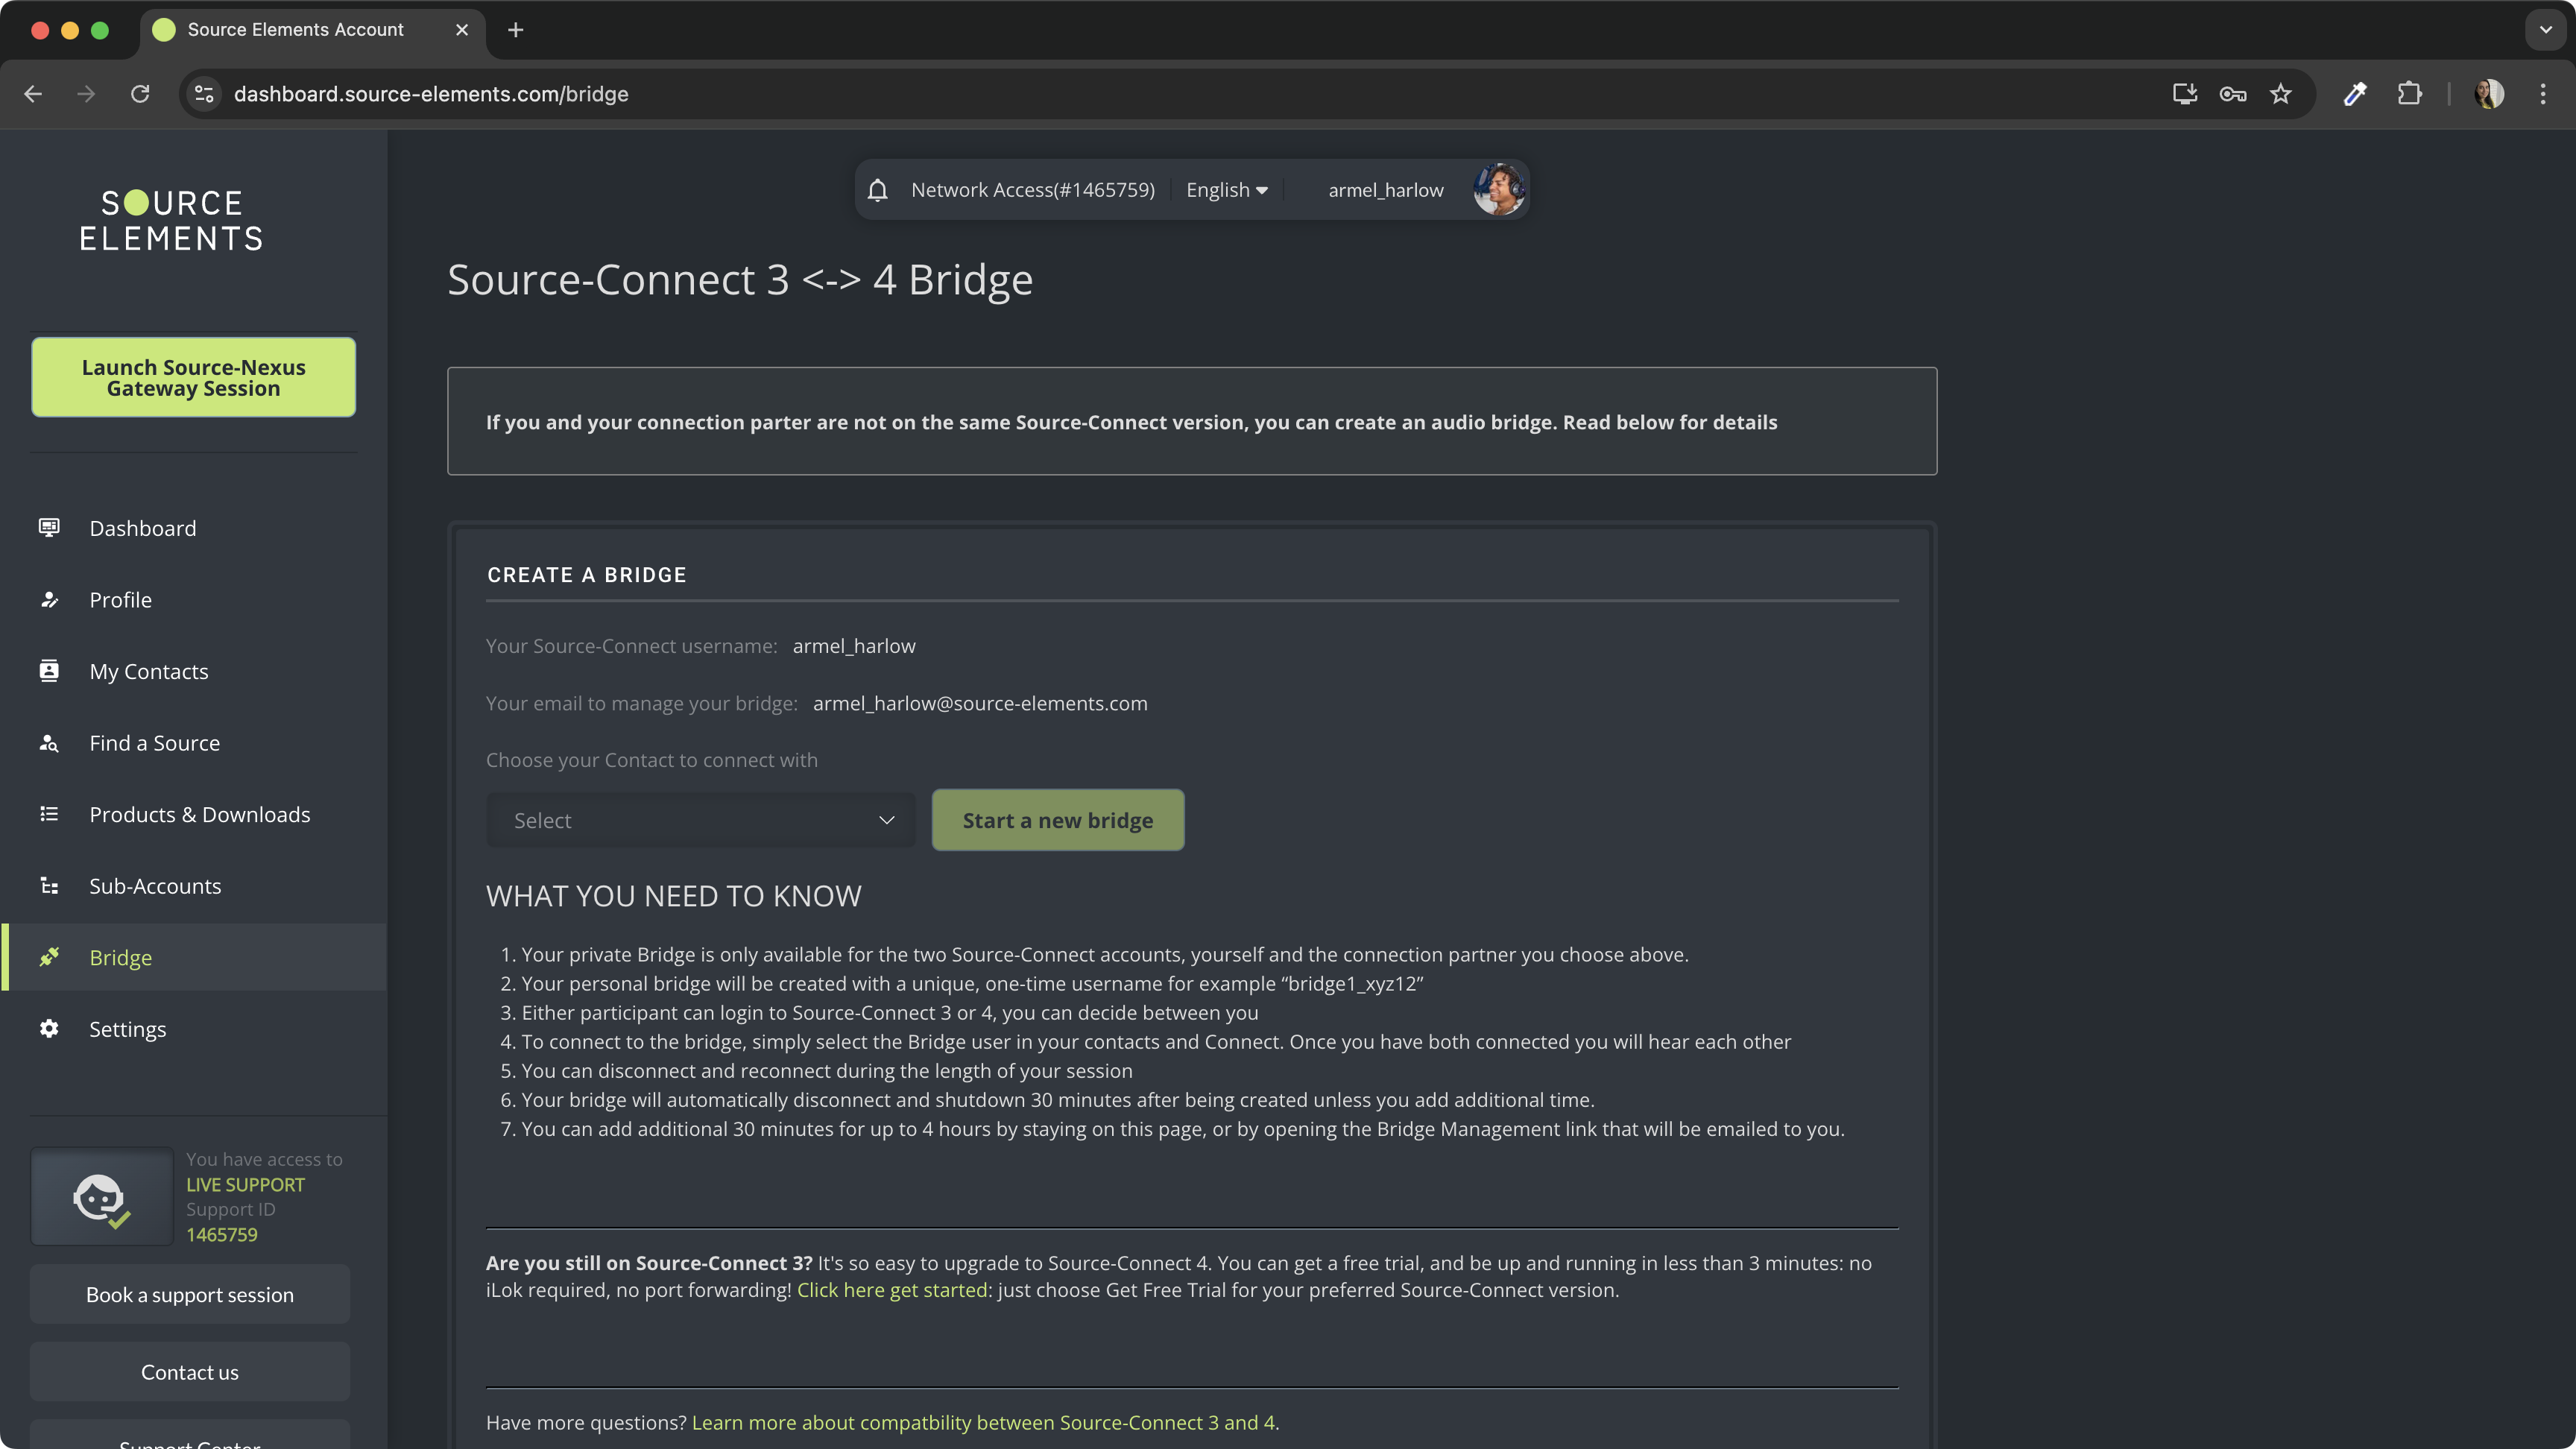
Task: Follow the Click here get started link
Action: tap(891, 1290)
